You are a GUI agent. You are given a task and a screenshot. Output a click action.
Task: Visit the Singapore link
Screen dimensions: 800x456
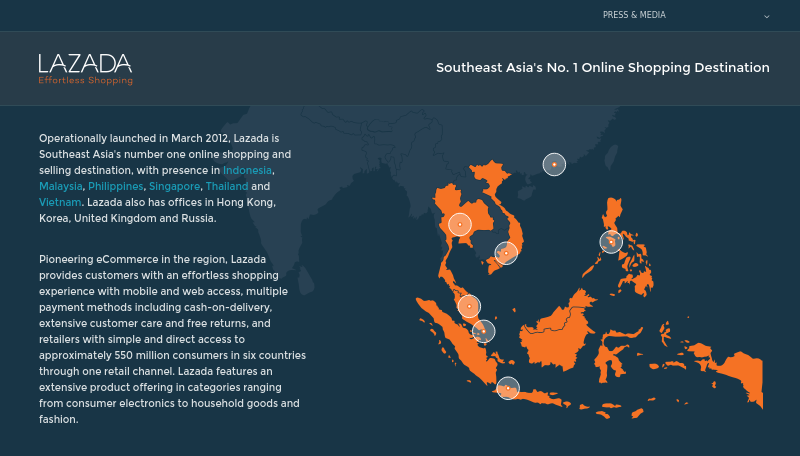(x=174, y=186)
